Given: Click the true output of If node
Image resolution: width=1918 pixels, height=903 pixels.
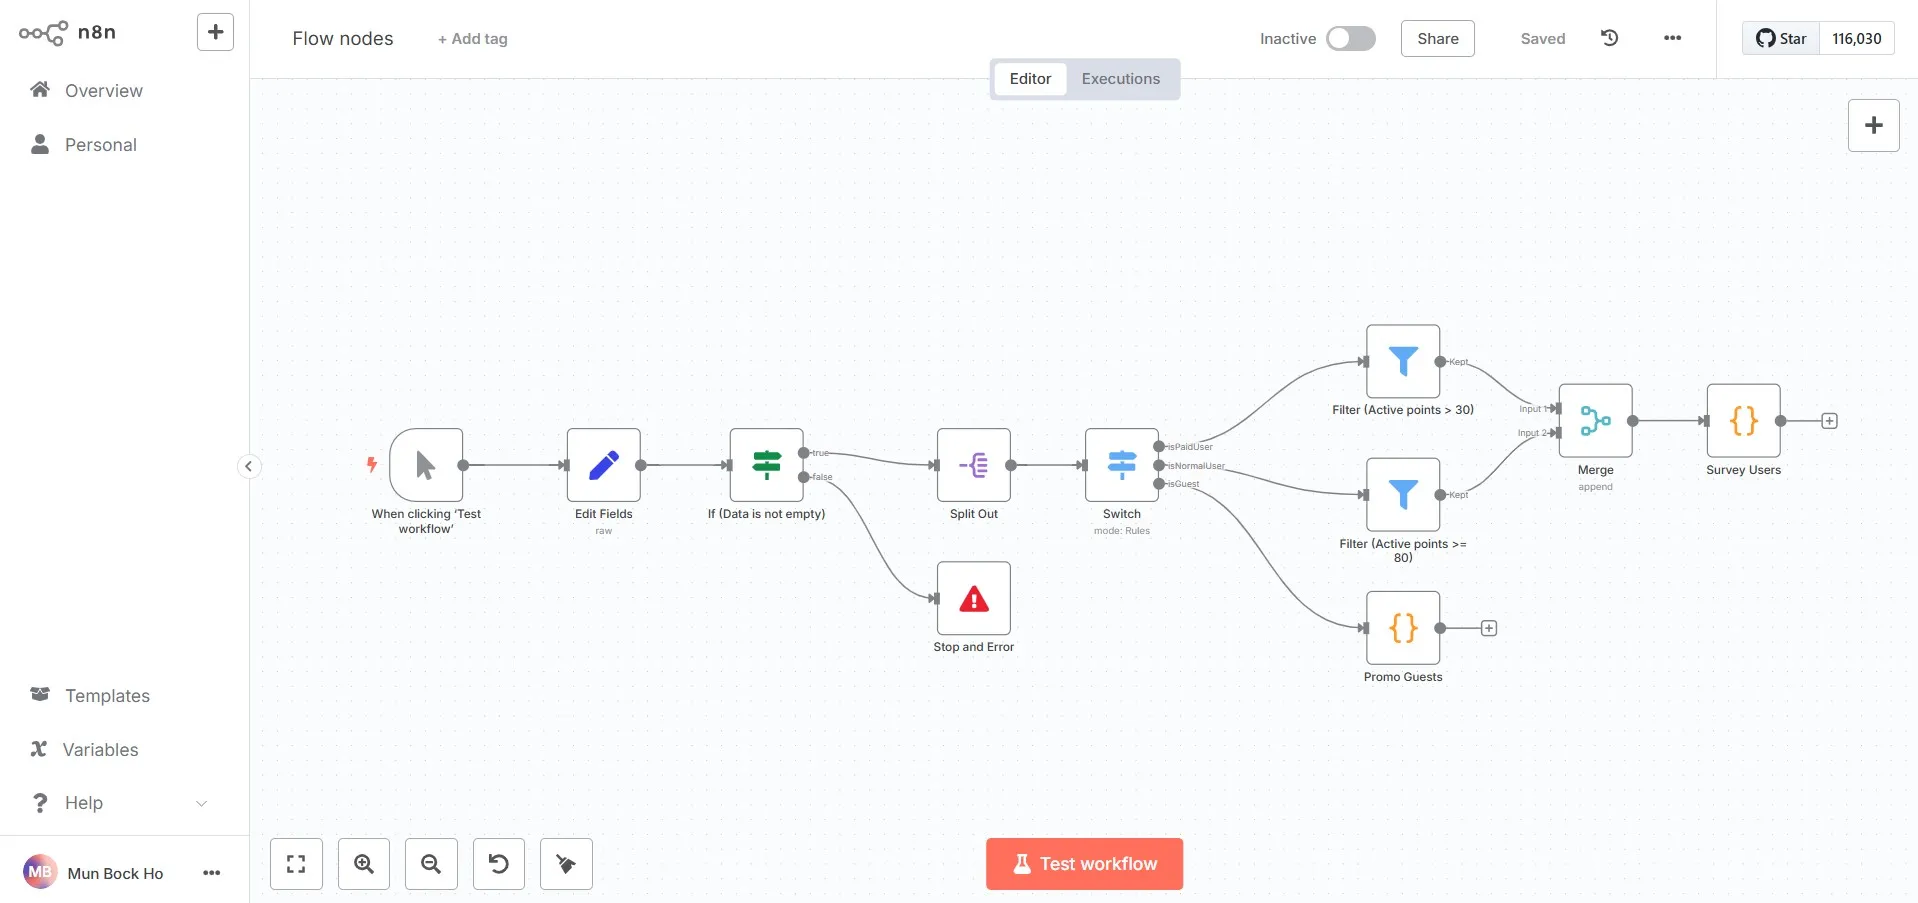Looking at the screenshot, I should pyautogui.click(x=804, y=453).
